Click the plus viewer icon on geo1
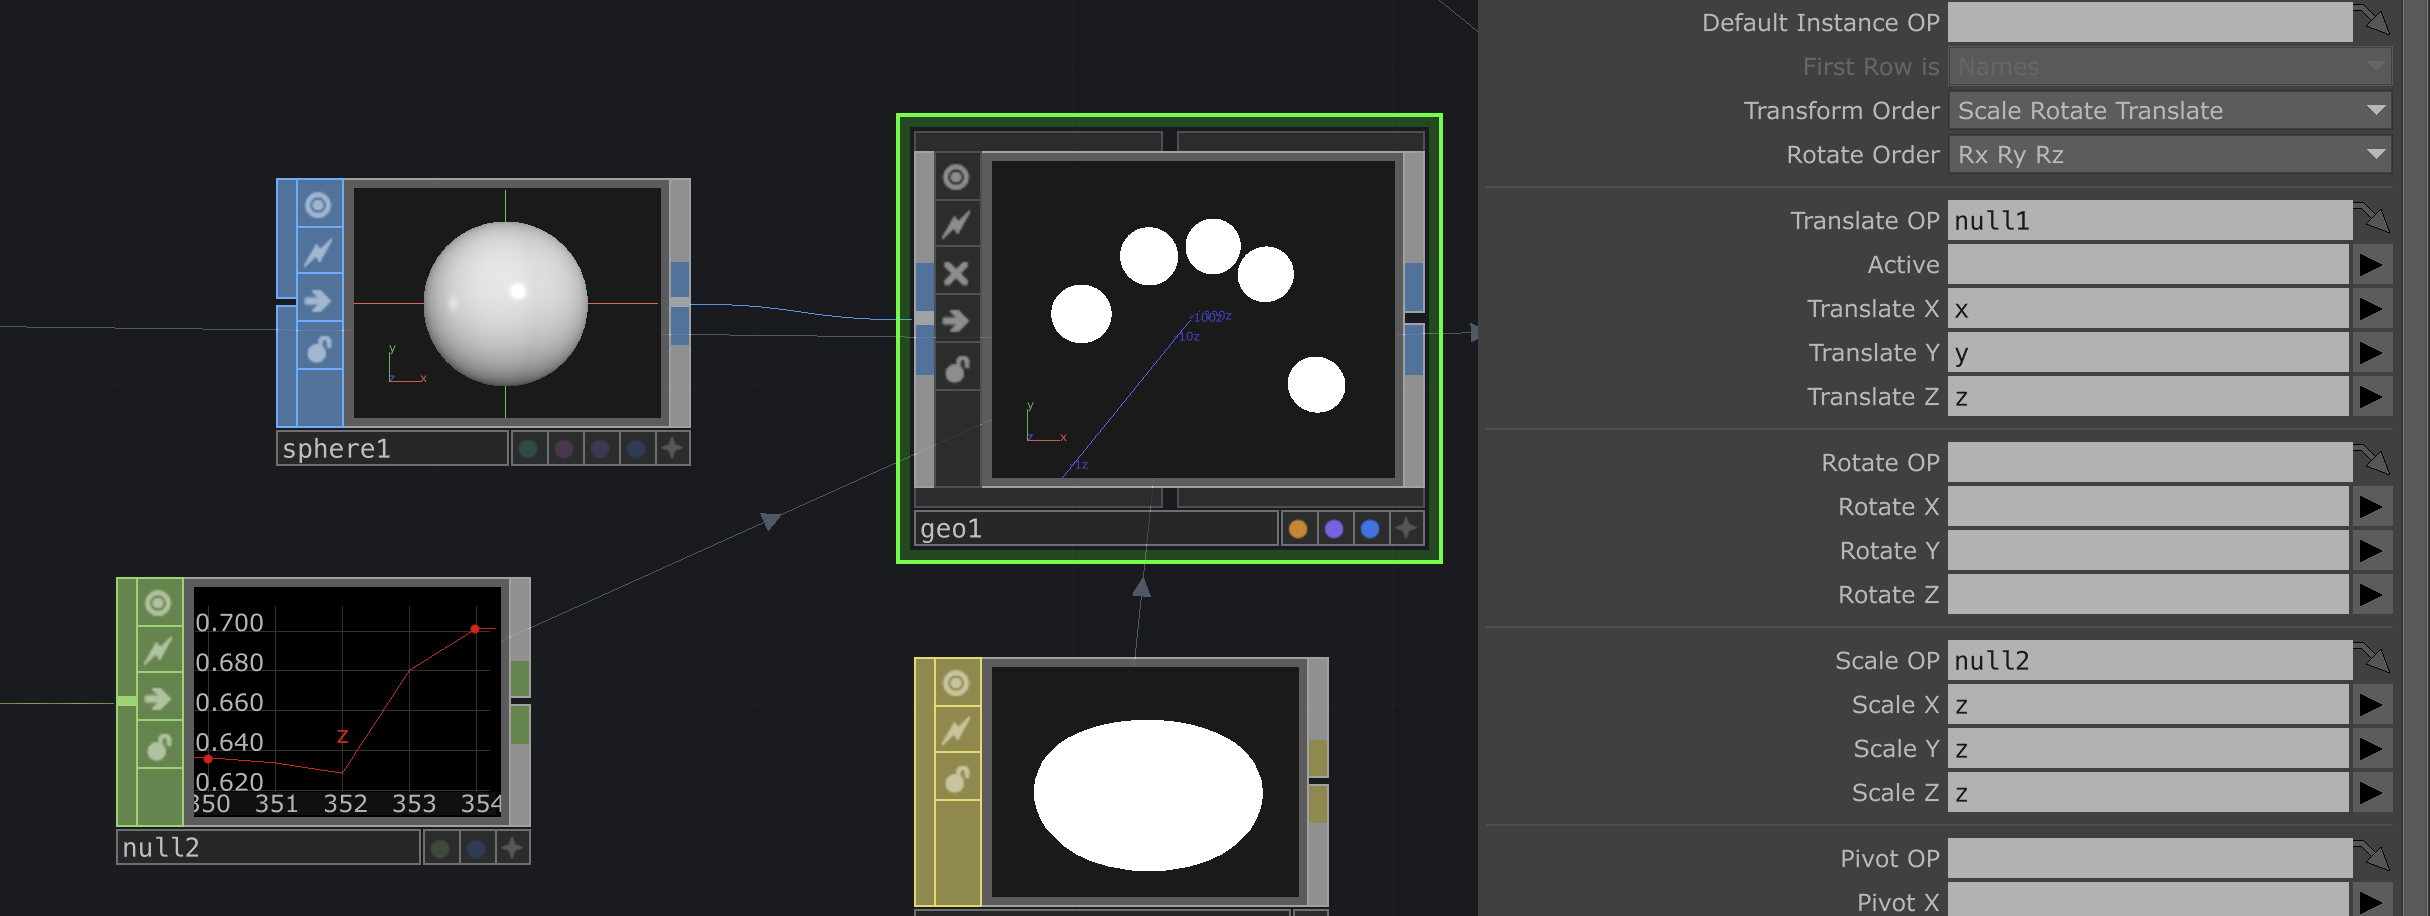 [1406, 528]
